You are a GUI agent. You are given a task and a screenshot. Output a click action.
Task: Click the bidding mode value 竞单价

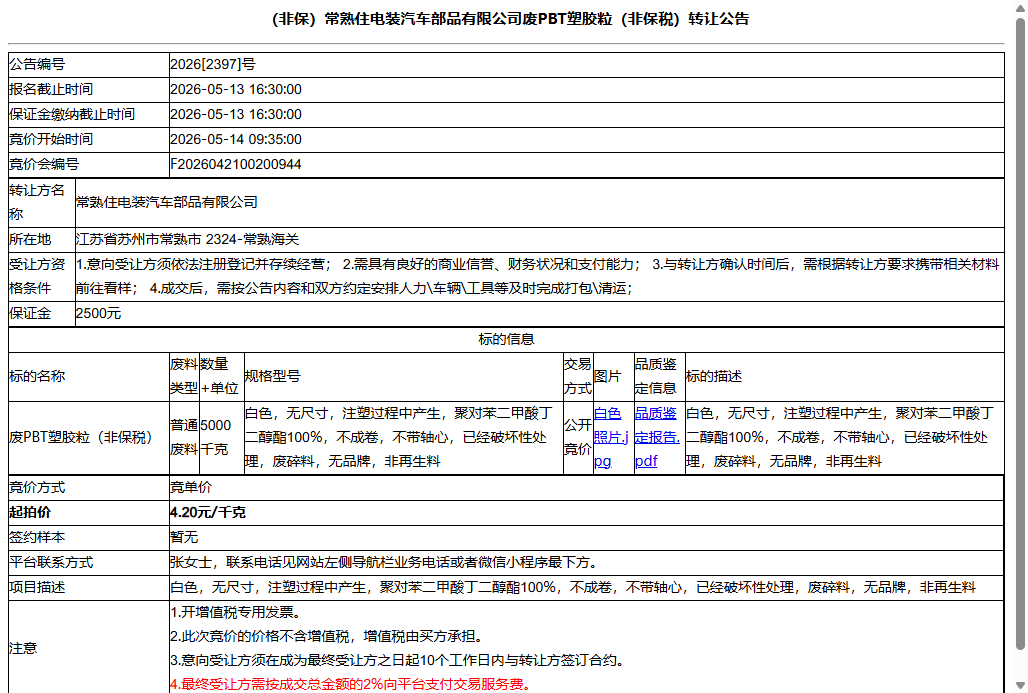pyautogui.click(x=191, y=487)
